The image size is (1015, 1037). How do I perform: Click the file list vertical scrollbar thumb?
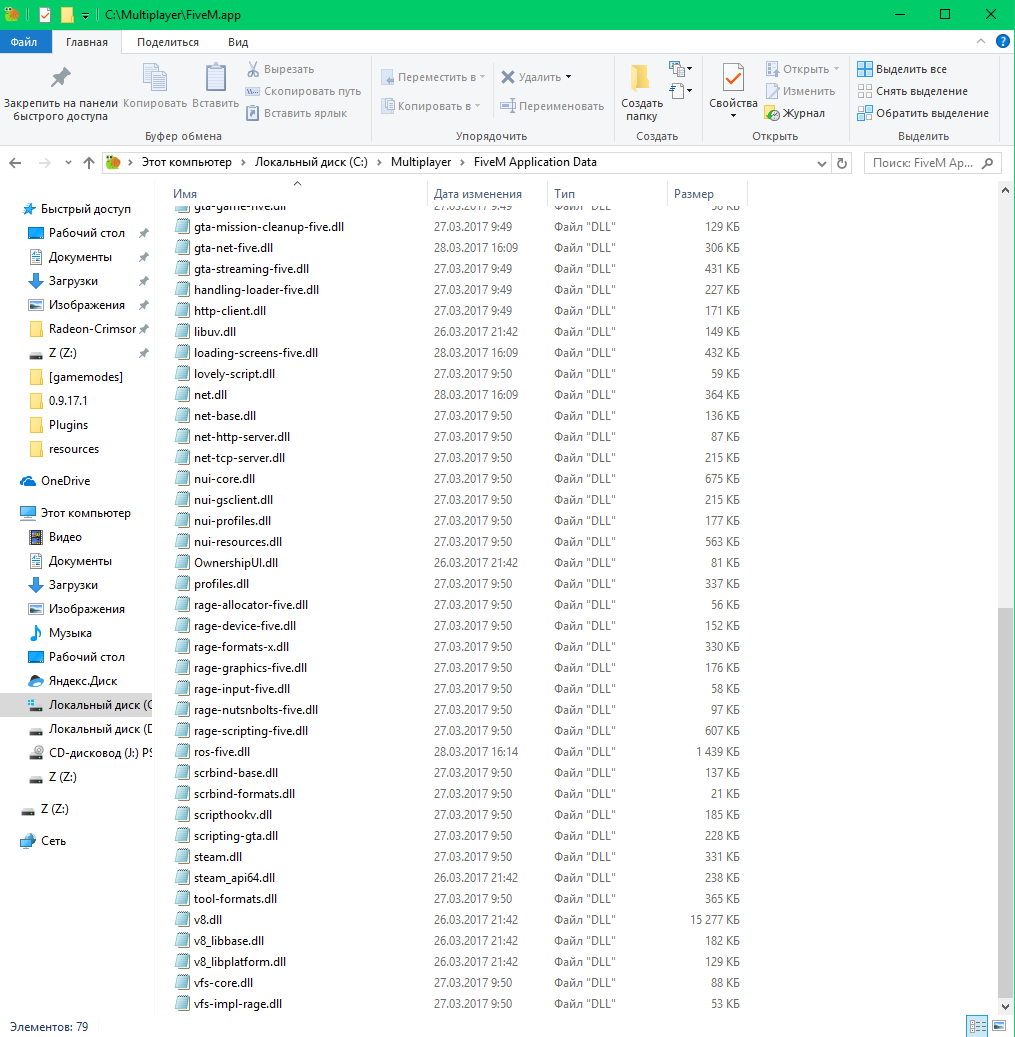(1005, 800)
